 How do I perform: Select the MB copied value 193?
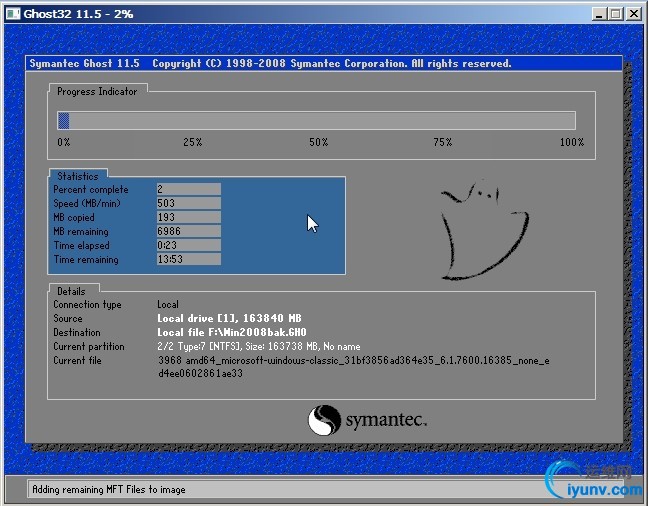tap(188, 217)
